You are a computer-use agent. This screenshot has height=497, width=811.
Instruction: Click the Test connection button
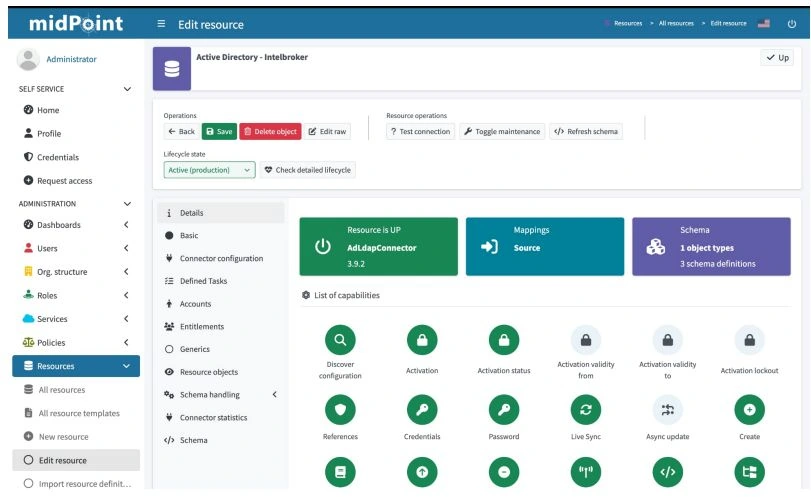(x=420, y=131)
